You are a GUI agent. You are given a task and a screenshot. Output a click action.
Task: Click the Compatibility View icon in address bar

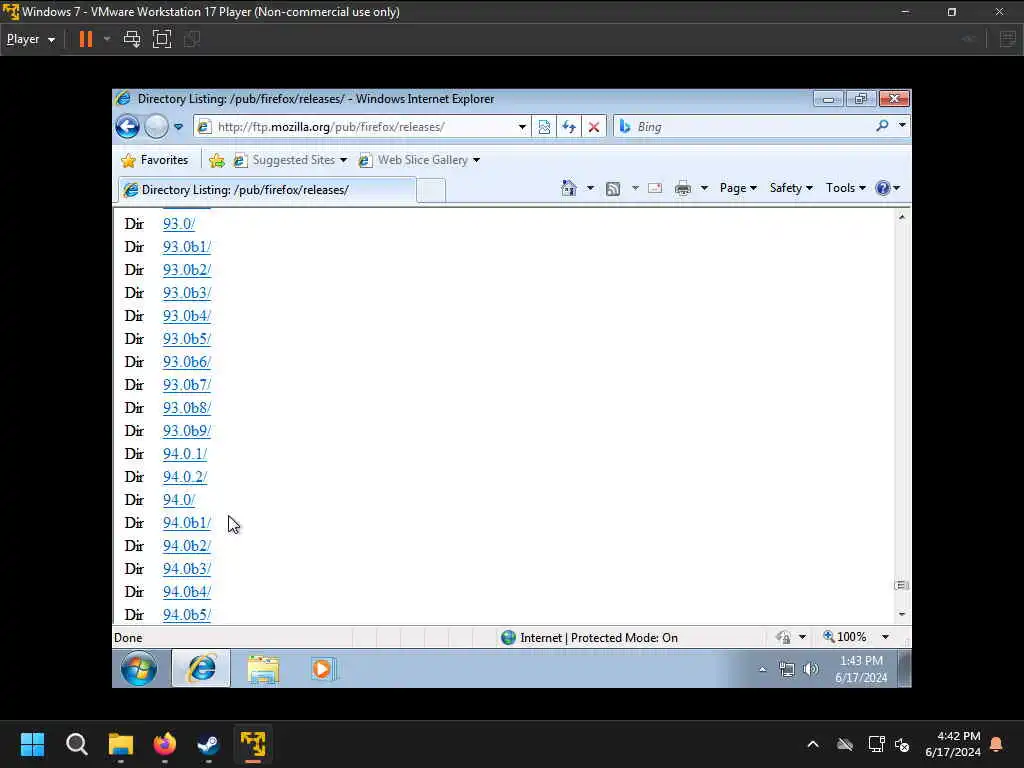coord(544,127)
